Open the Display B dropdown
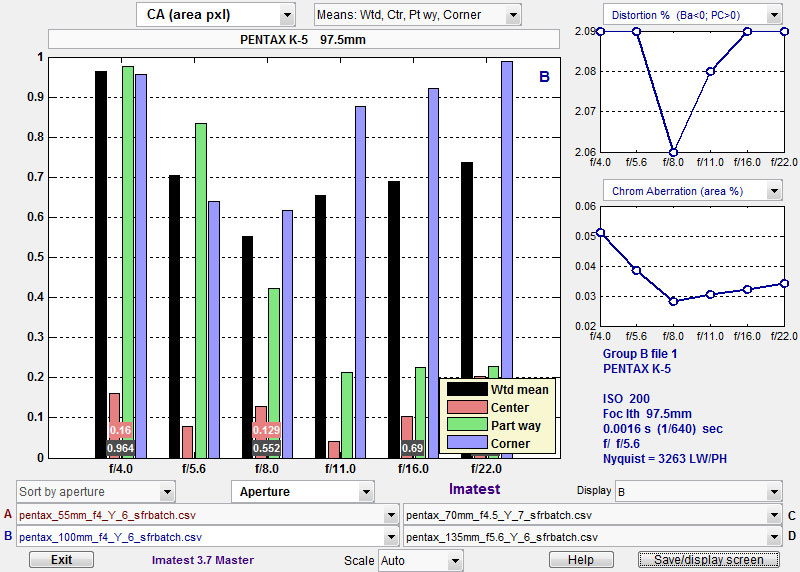 tap(698, 492)
